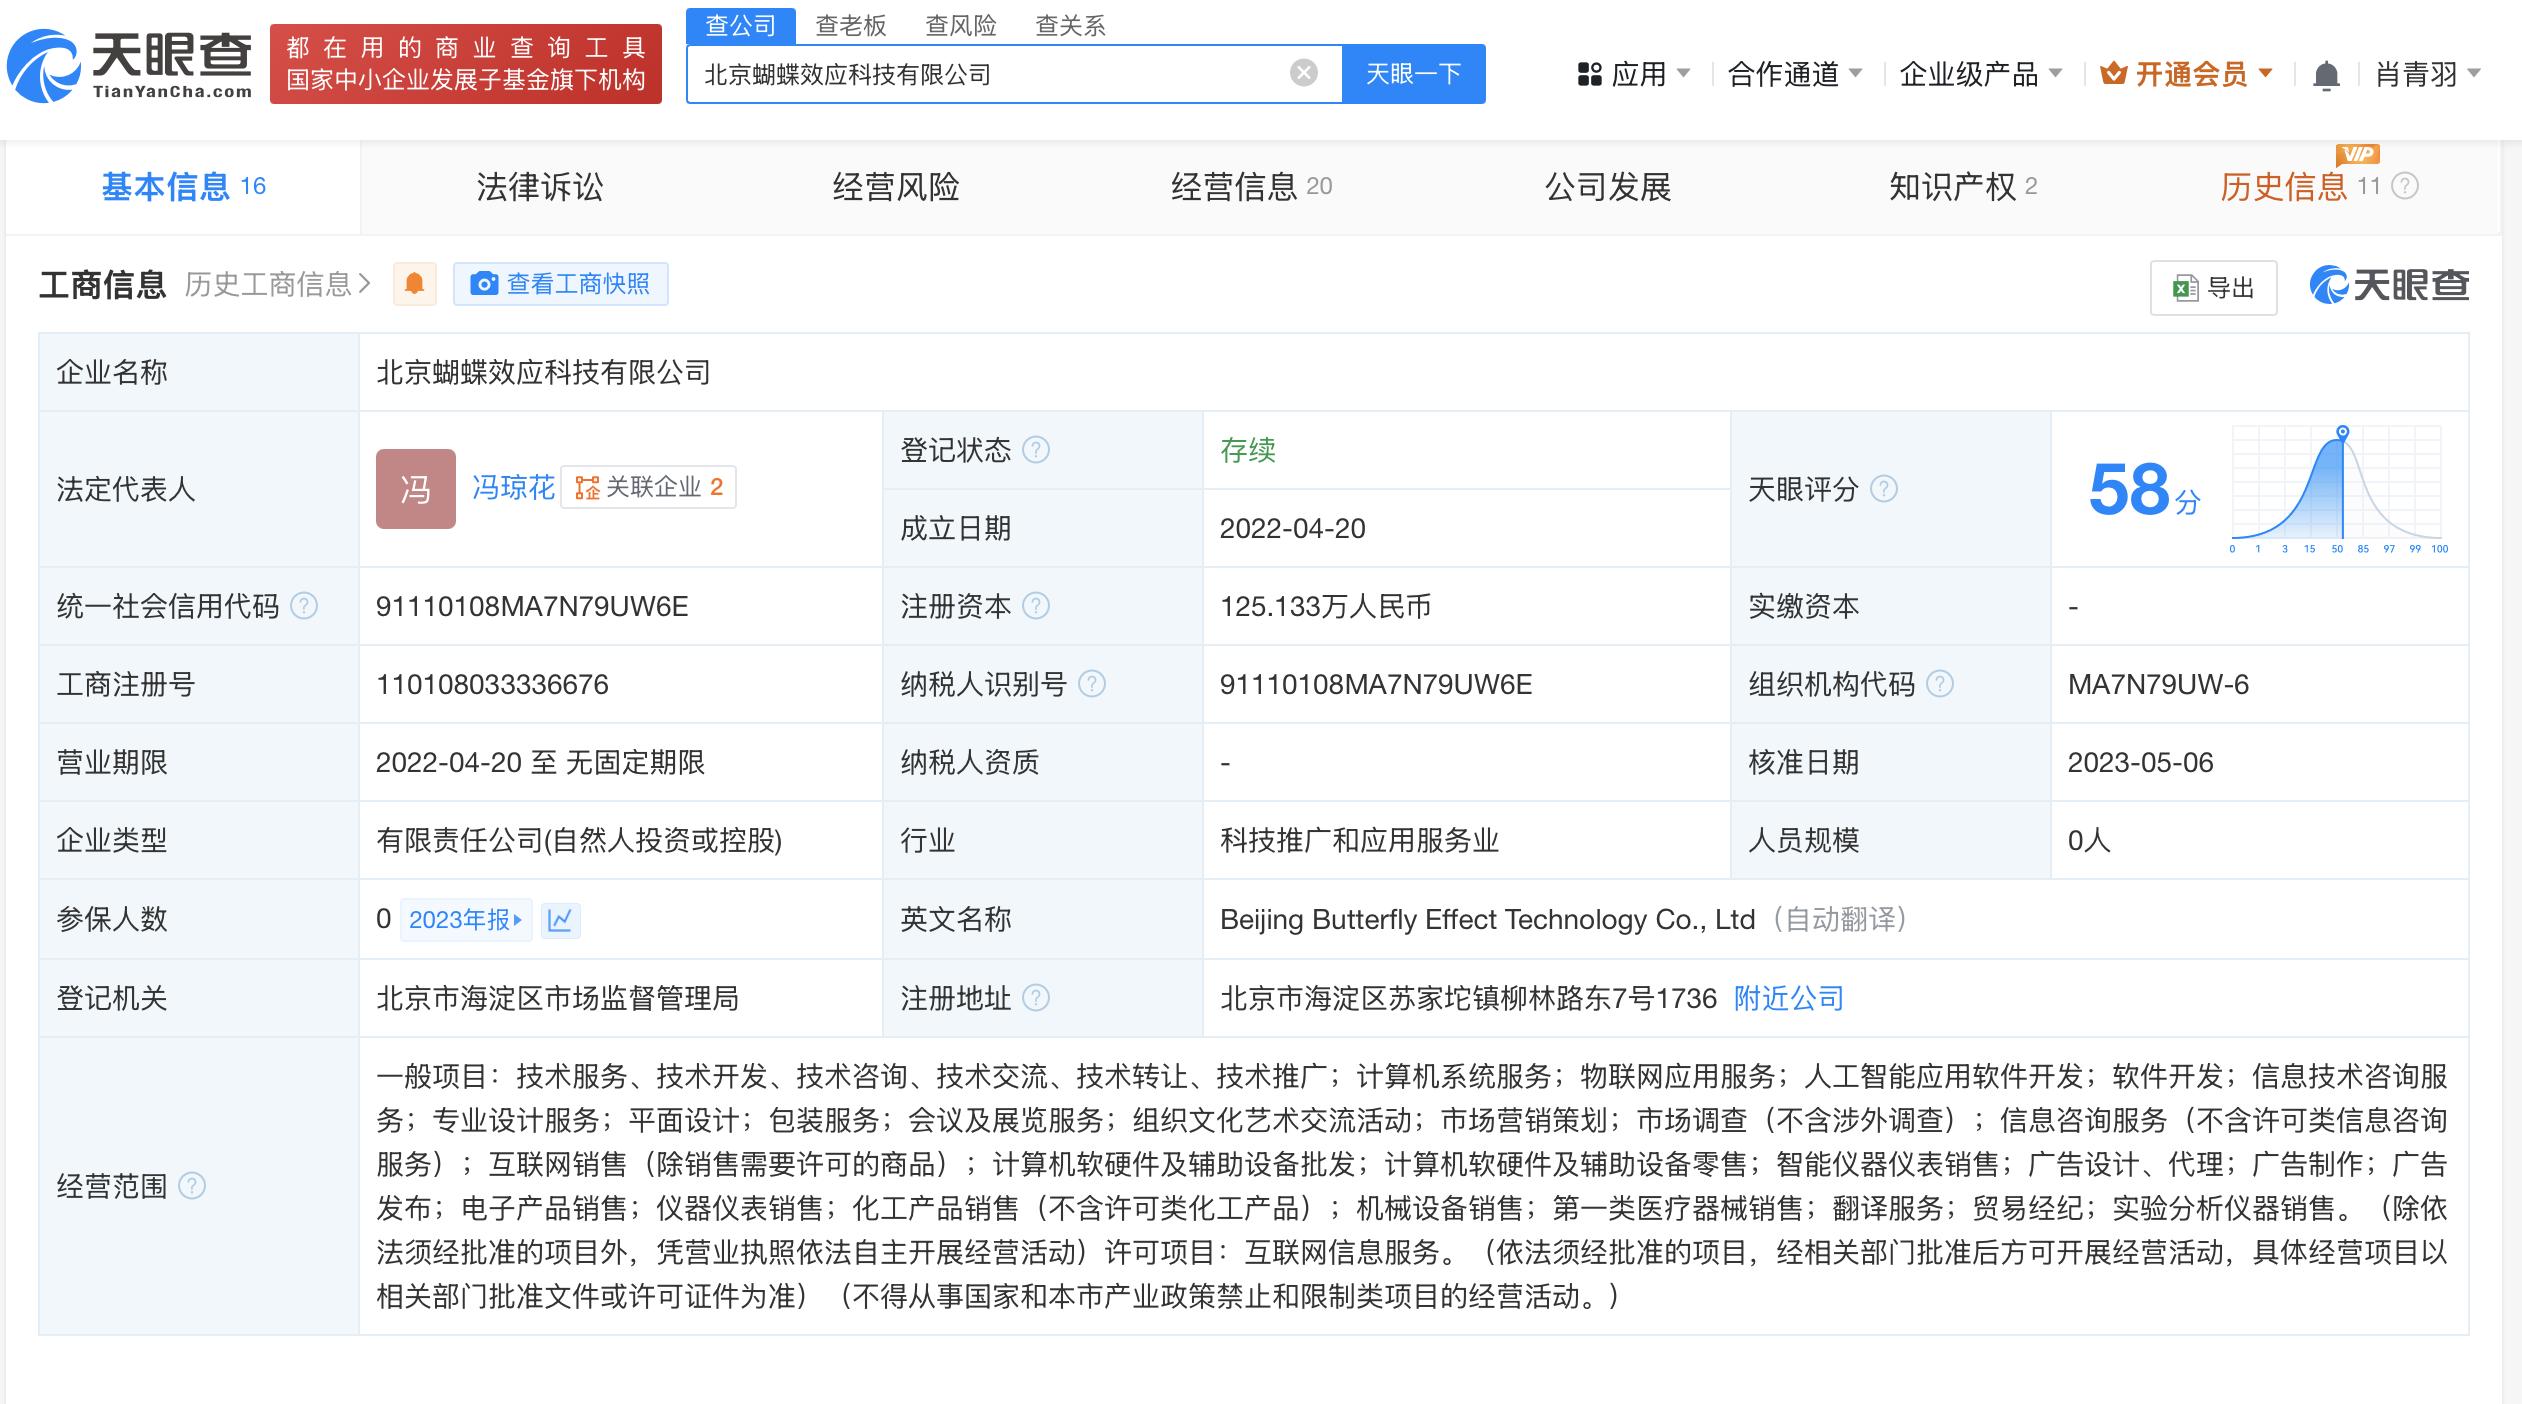The width and height of the screenshot is (2522, 1404).
Task: Click help icon next to 登记状态
Action: pos(1036,450)
